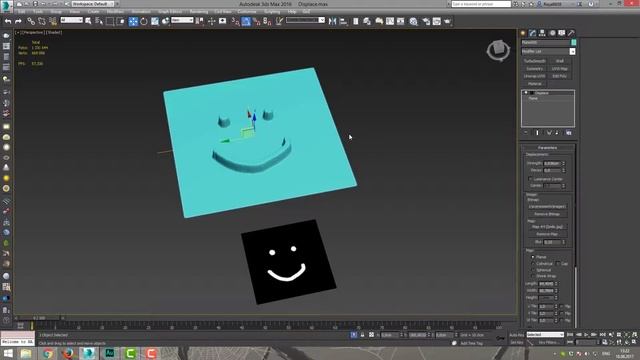
Task: Select the Cylindrical mapping radio button
Action: (533, 264)
